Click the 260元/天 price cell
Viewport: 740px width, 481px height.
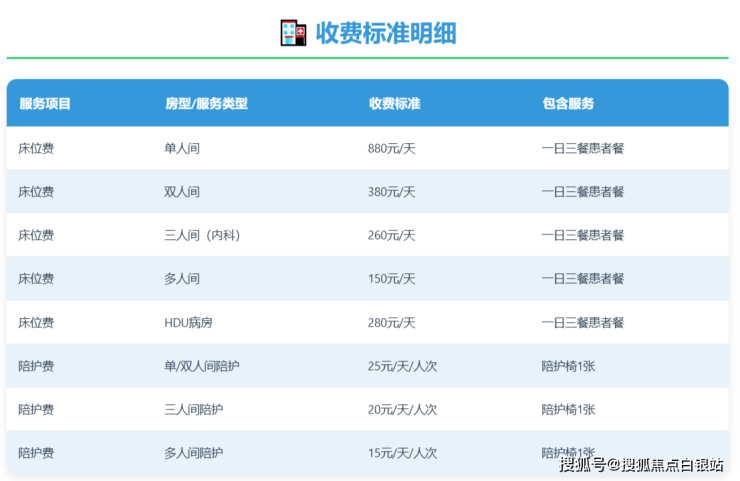(392, 235)
